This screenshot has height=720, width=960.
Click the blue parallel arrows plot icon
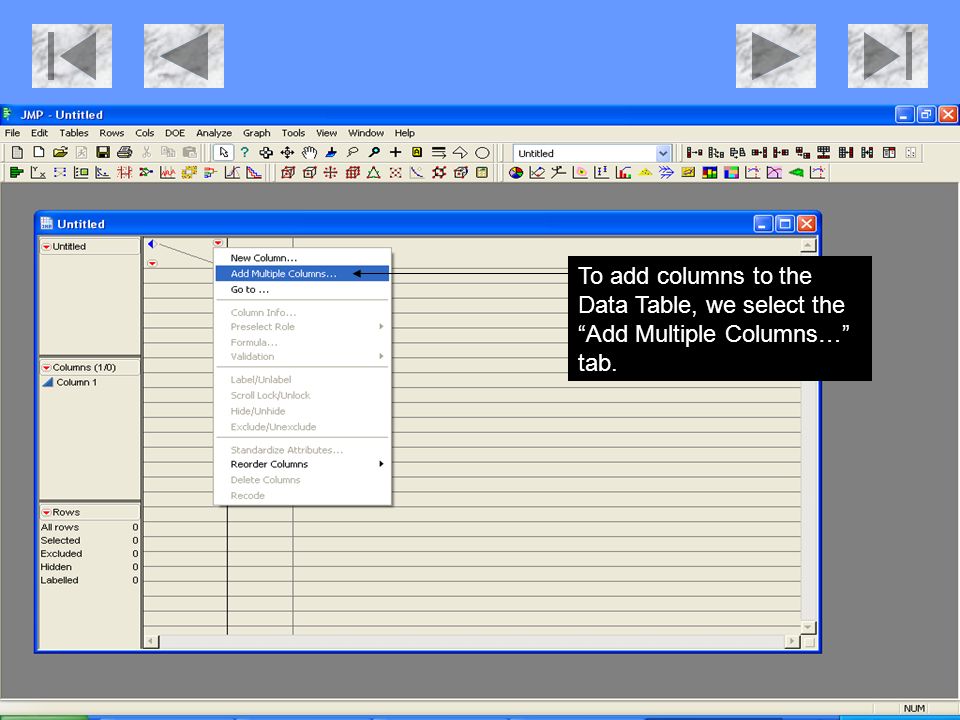click(x=666, y=173)
